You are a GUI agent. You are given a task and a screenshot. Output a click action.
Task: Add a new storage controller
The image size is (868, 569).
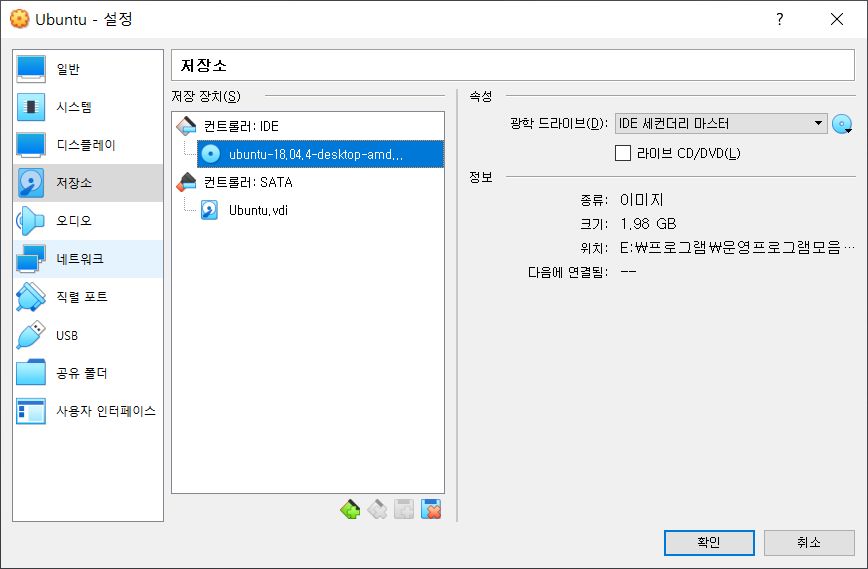click(350, 509)
